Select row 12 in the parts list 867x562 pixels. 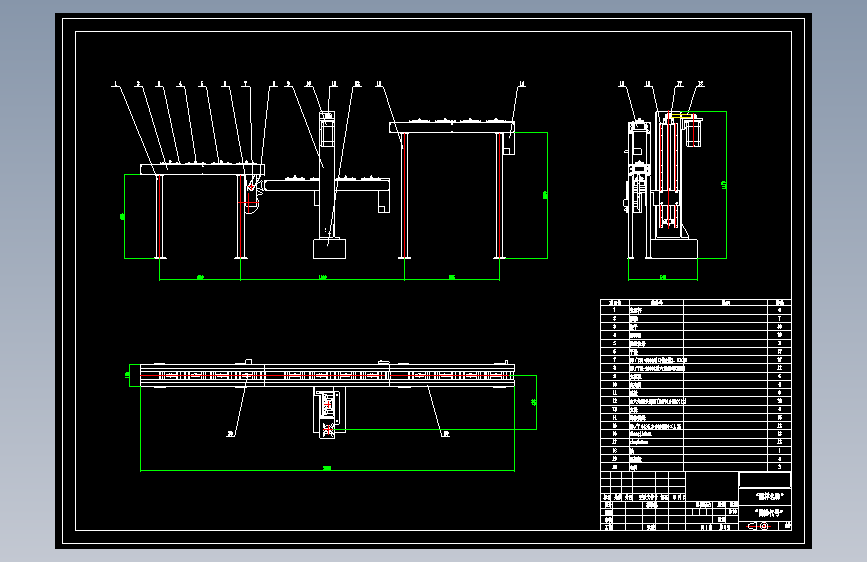pyautogui.click(x=696, y=401)
